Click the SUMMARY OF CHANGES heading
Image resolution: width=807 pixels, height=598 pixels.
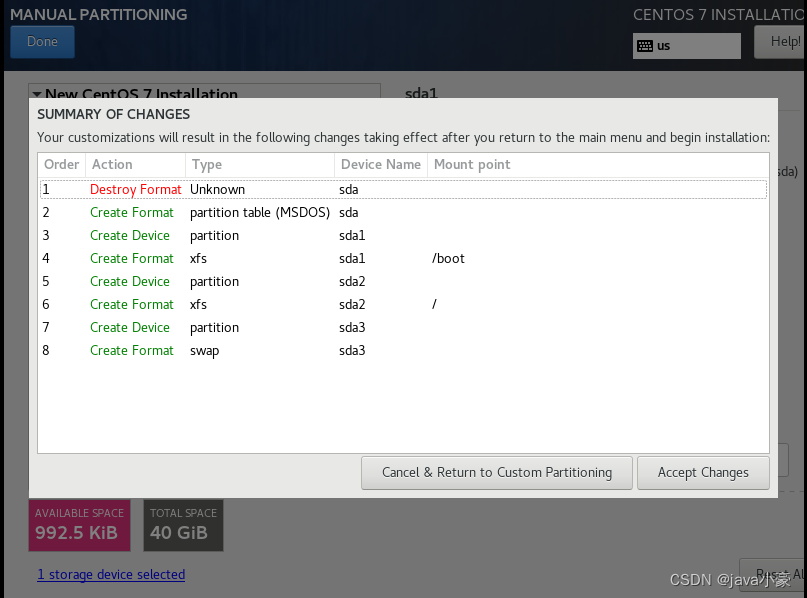click(113, 114)
